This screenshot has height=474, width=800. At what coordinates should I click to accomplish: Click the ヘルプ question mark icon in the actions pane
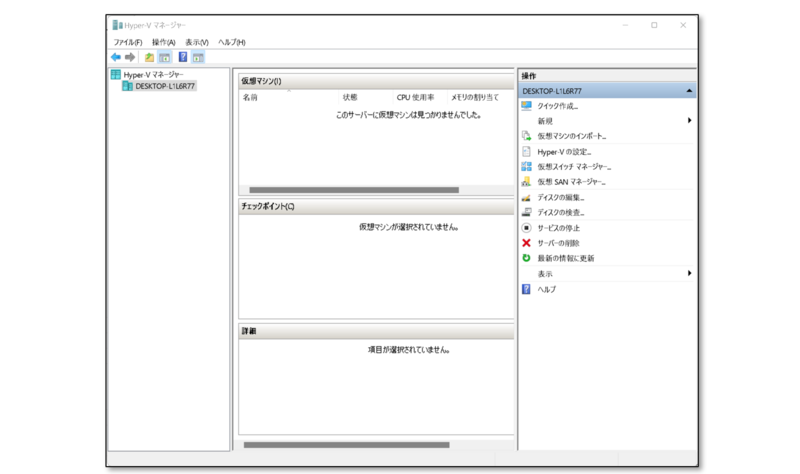[527, 289]
